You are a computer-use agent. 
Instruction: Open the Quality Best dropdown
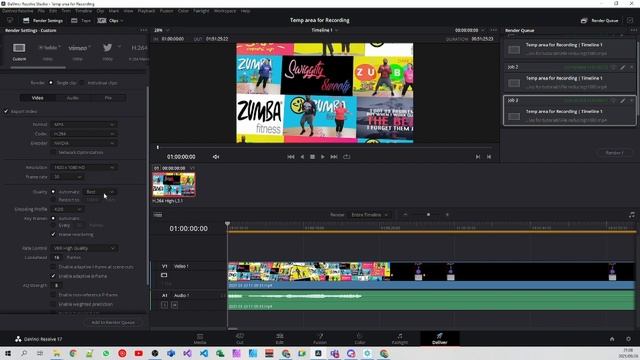coord(100,192)
